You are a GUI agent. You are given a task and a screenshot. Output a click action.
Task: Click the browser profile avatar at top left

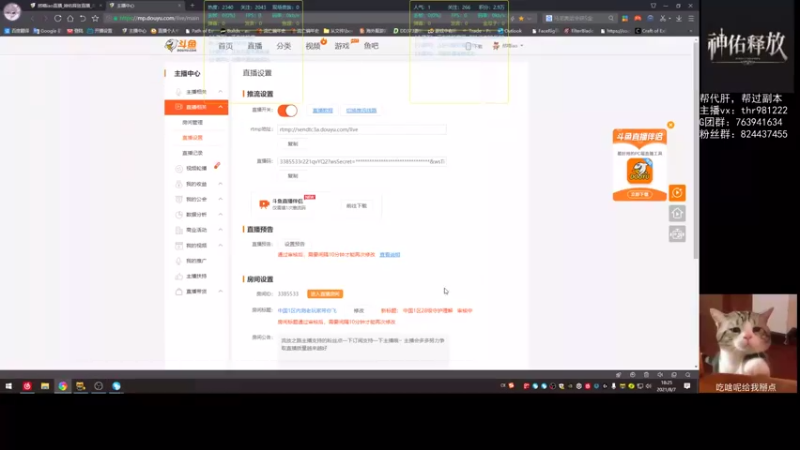tap(12, 11)
